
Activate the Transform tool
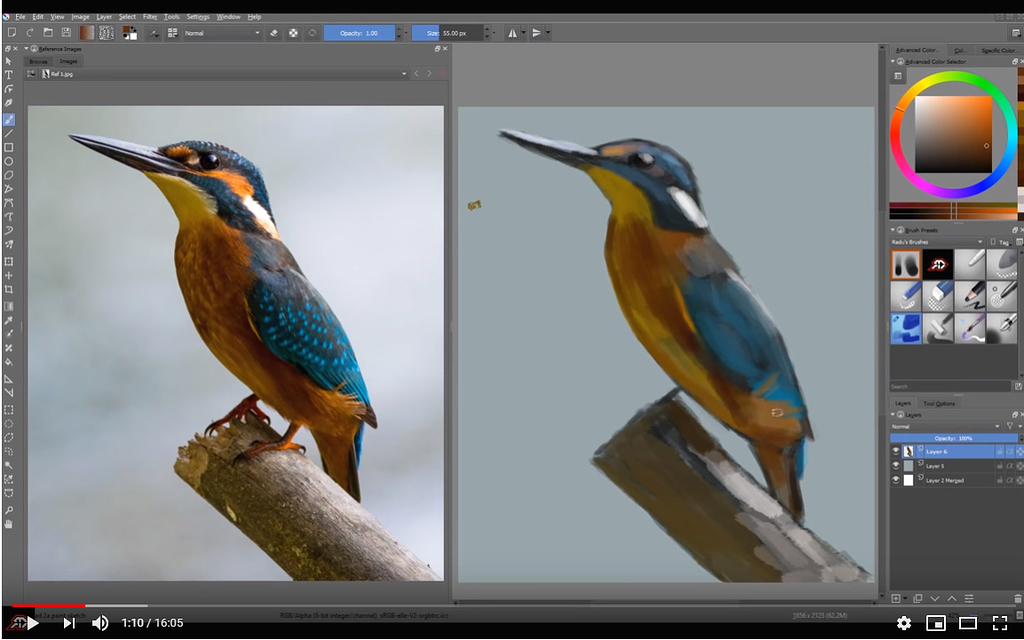pyautogui.click(x=9, y=262)
